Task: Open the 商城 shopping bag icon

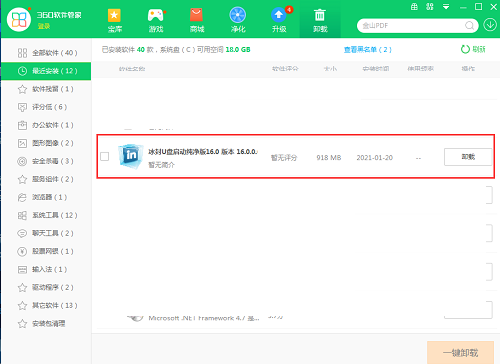Action: click(197, 20)
